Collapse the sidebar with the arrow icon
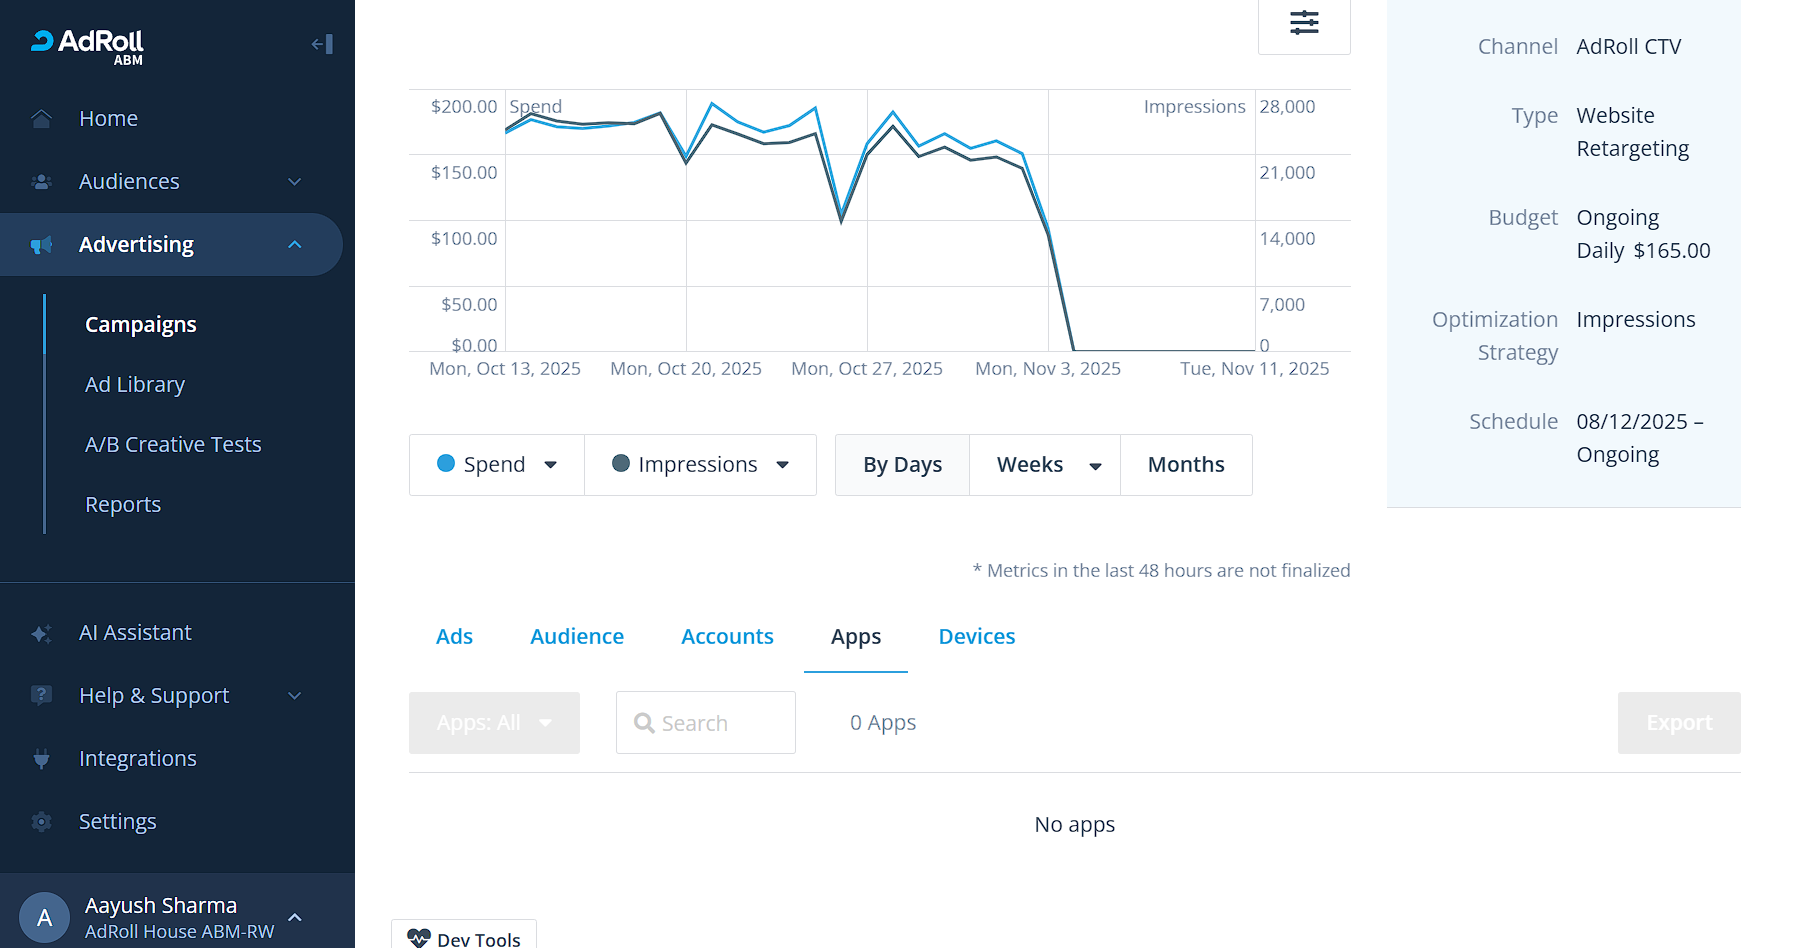The image size is (1794, 948). click(x=322, y=44)
